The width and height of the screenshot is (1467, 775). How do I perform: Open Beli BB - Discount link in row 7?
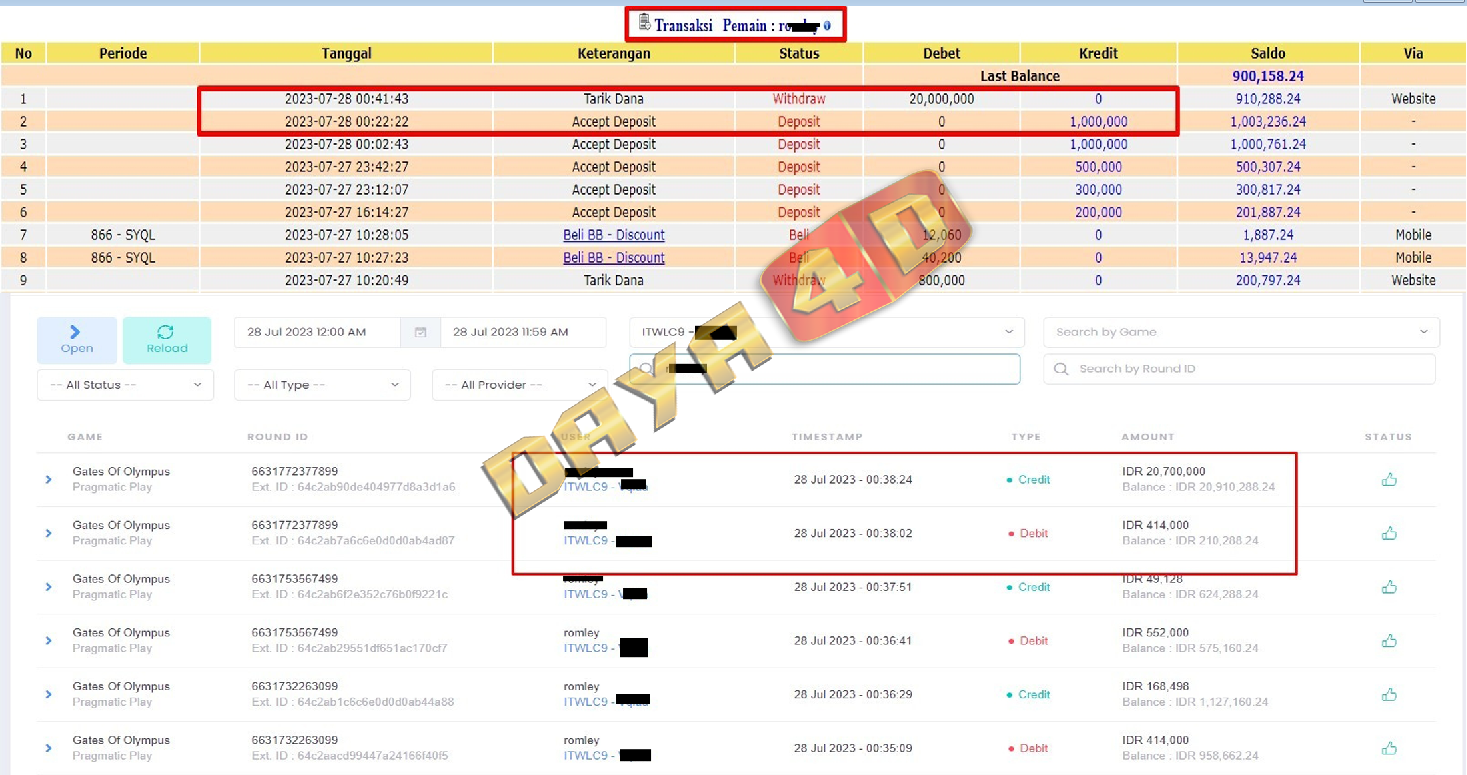tap(614, 235)
